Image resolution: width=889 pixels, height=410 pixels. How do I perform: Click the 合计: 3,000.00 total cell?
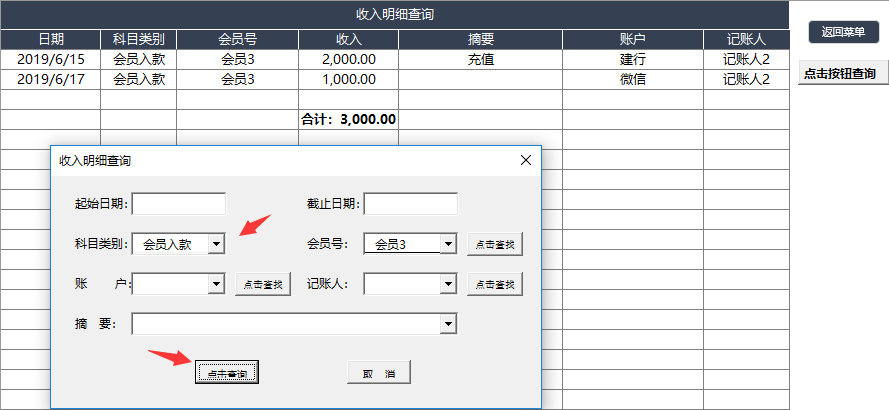[349, 120]
